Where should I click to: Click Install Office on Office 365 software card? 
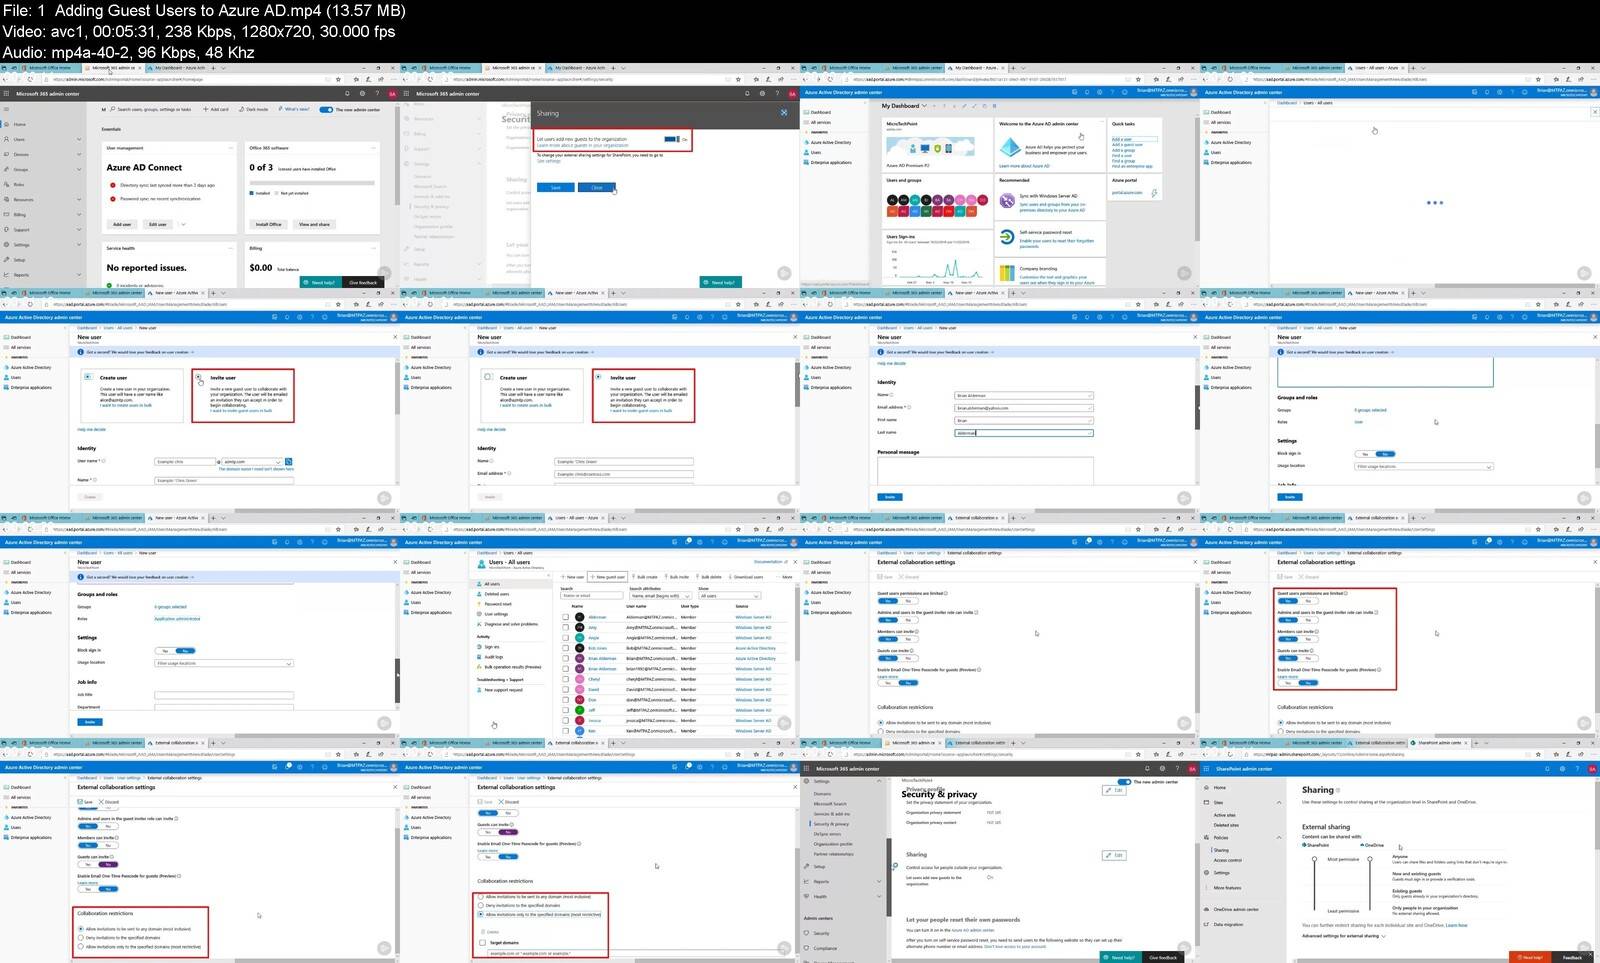pyautogui.click(x=268, y=224)
